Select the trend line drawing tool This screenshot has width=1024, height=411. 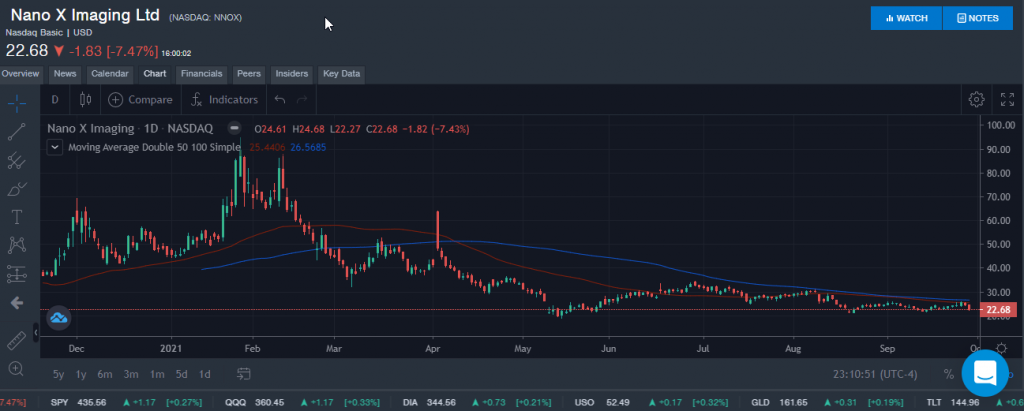click(17, 131)
